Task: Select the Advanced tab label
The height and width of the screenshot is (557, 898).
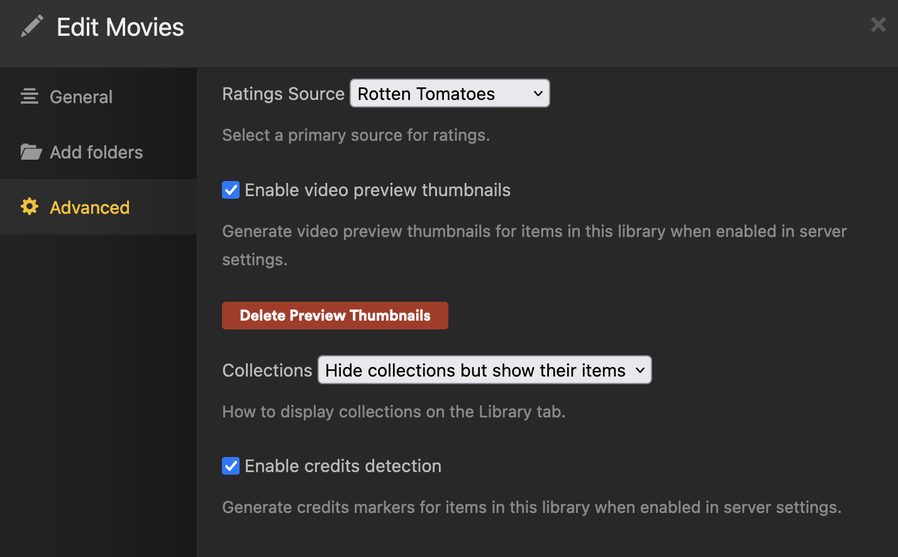Action: (90, 207)
